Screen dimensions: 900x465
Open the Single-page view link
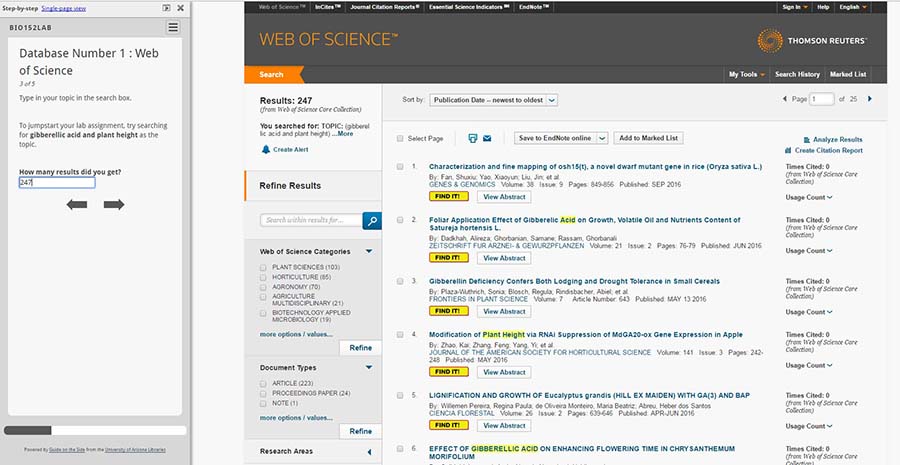click(64, 9)
